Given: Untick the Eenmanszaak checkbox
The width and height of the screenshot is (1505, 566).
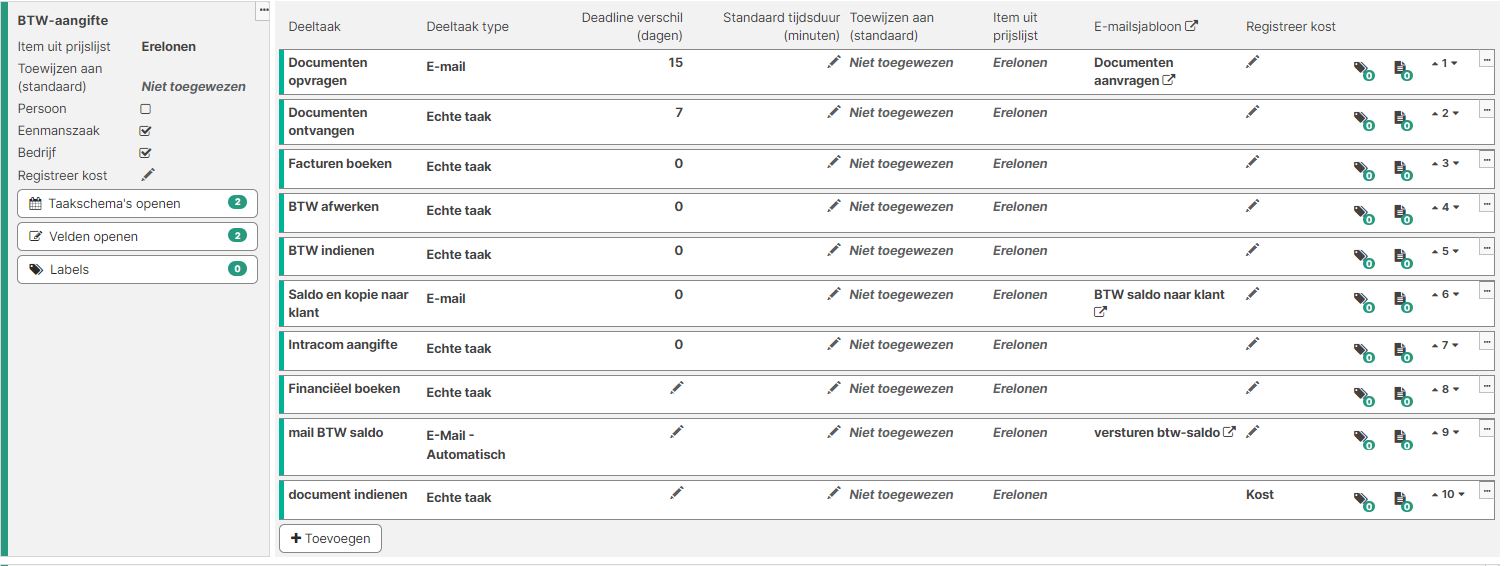Looking at the screenshot, I should pyautogui.click(x=145, y=131).
